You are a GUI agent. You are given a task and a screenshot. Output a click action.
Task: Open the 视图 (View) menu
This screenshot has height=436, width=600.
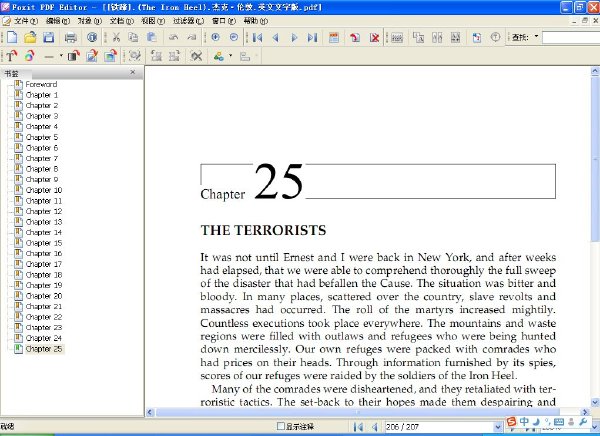pyautogui.click(x=153, y=21)
